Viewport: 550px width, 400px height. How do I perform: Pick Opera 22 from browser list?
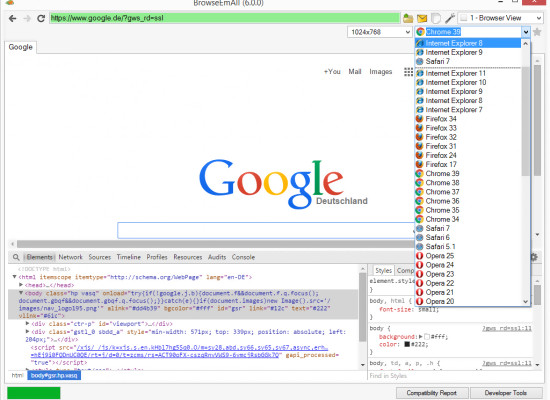(468, 283)
